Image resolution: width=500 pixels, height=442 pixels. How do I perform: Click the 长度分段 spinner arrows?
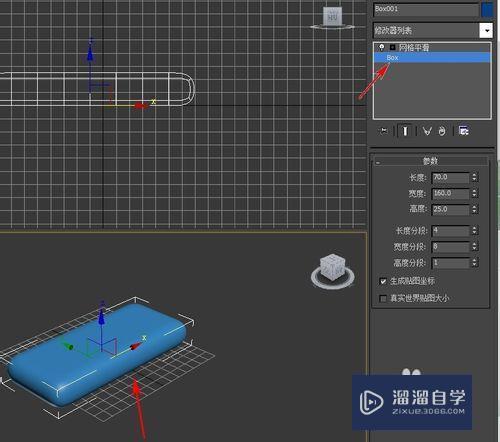tap(474, 231)
